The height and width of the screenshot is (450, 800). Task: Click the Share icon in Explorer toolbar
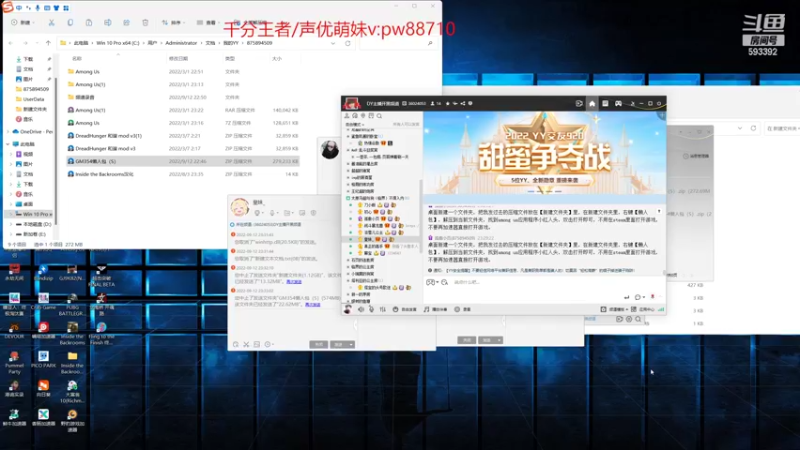click(x=127, y=22)
